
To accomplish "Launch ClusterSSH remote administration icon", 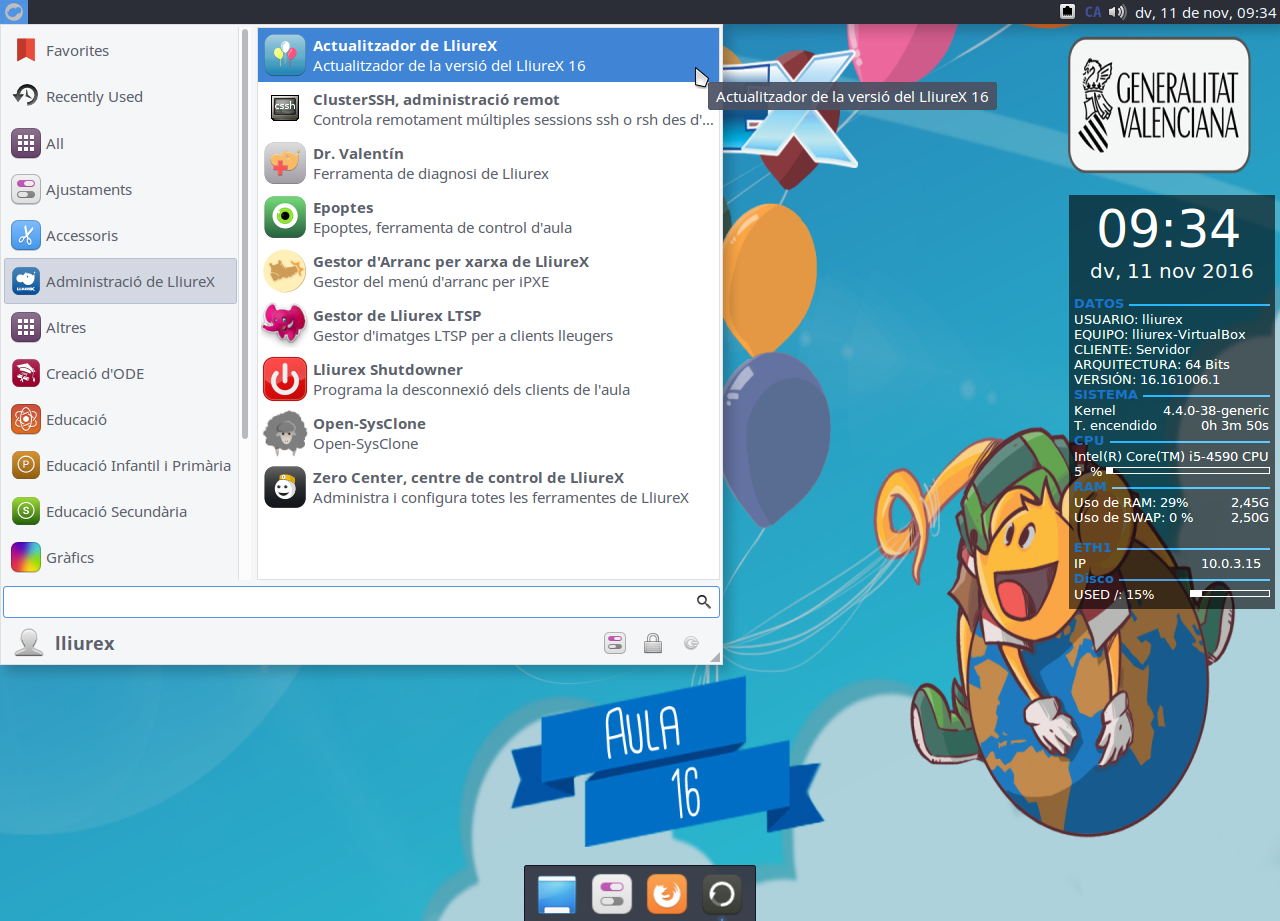I will (285, 109).
